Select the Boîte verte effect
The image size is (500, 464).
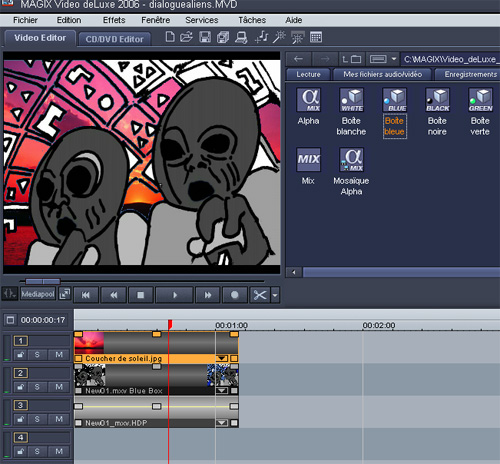click(x=480, y=100)
